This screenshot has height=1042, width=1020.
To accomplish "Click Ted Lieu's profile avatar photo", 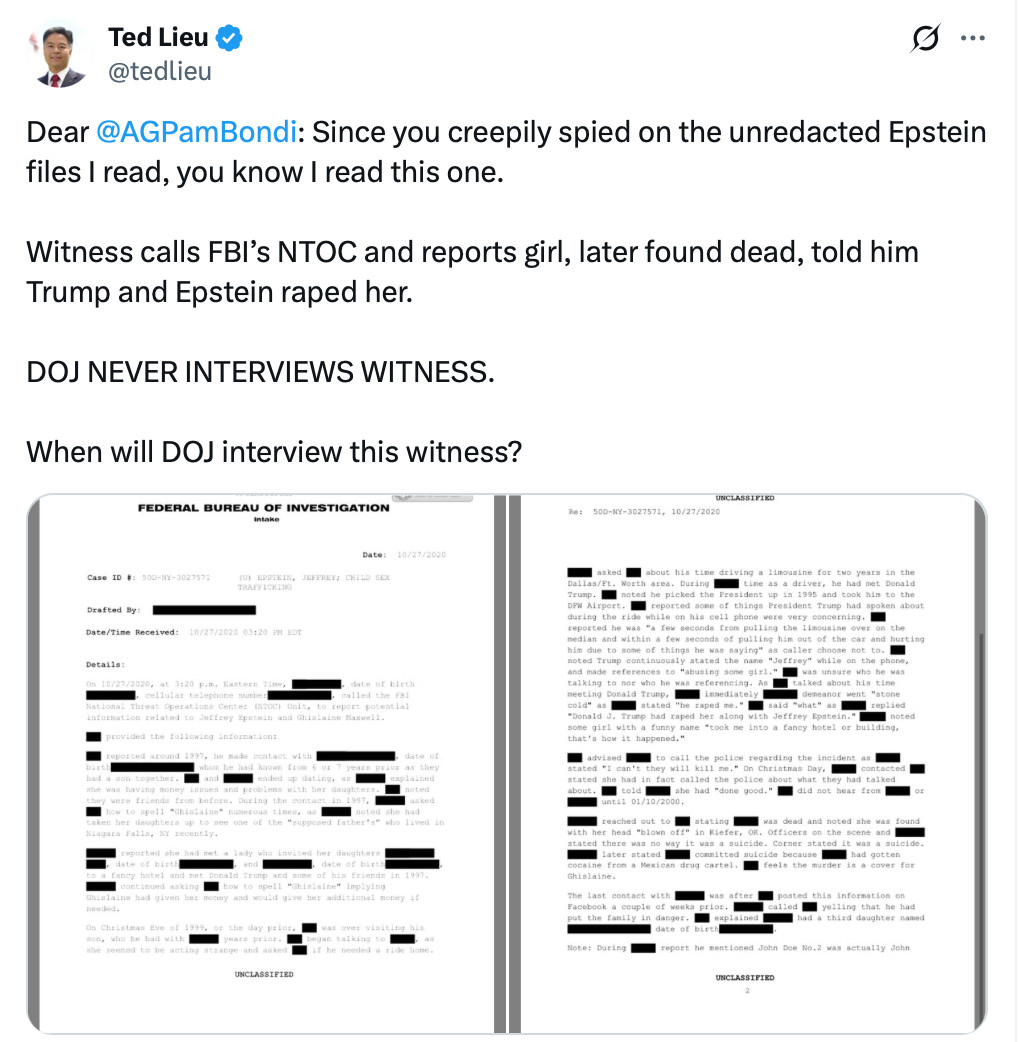I will tap(59, 54).
